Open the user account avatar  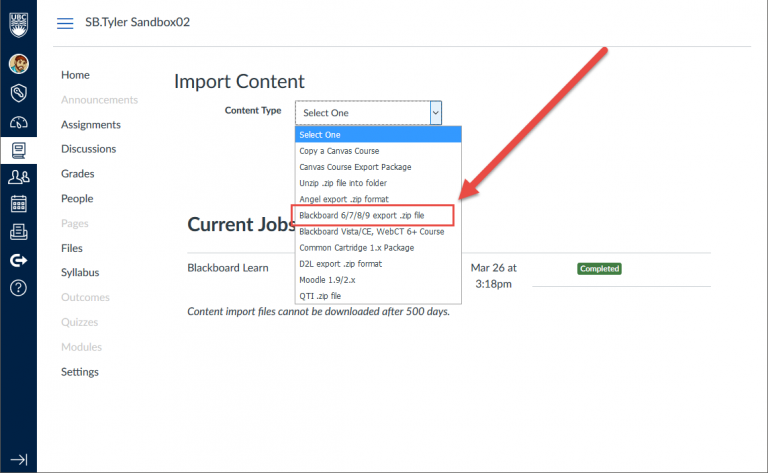click(19, 64)
